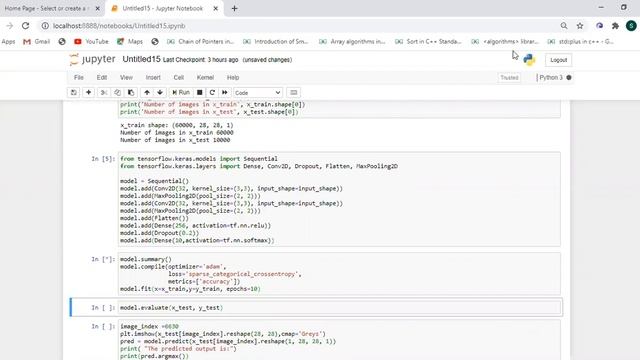640x360 pixels.
Task: Open the Kernel menu
Action: pos(205,78)
